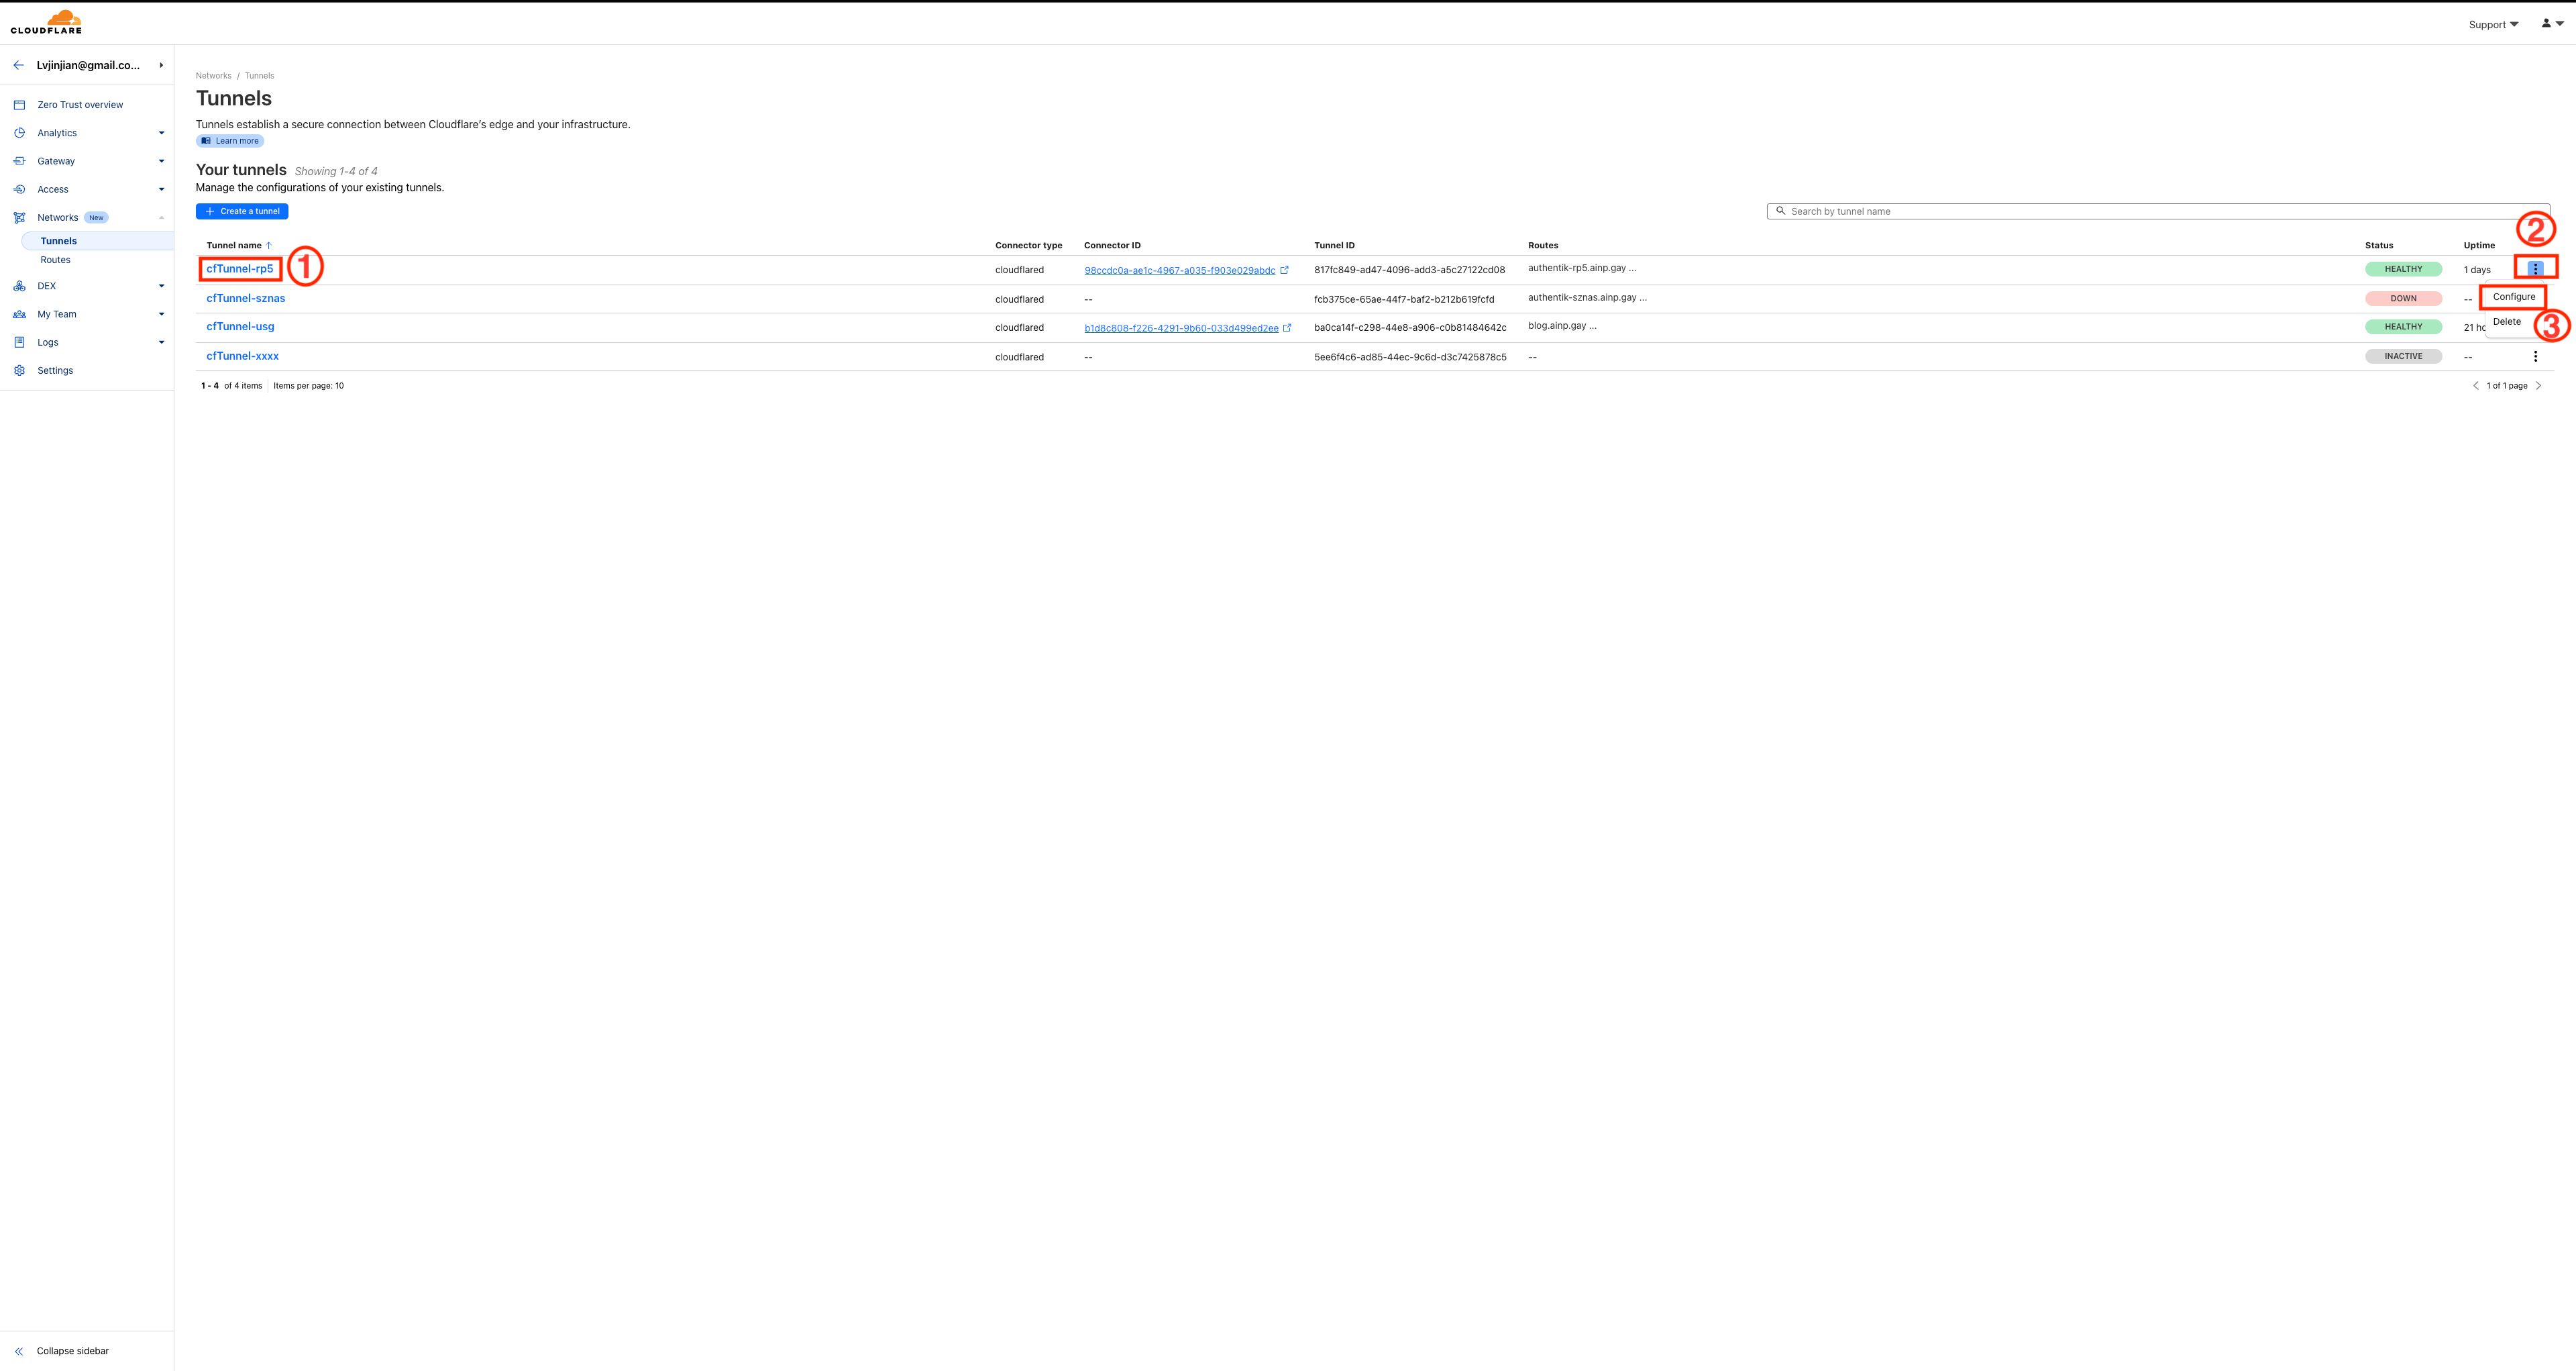Choose Configure from the row menu

tap(2514, 297)
